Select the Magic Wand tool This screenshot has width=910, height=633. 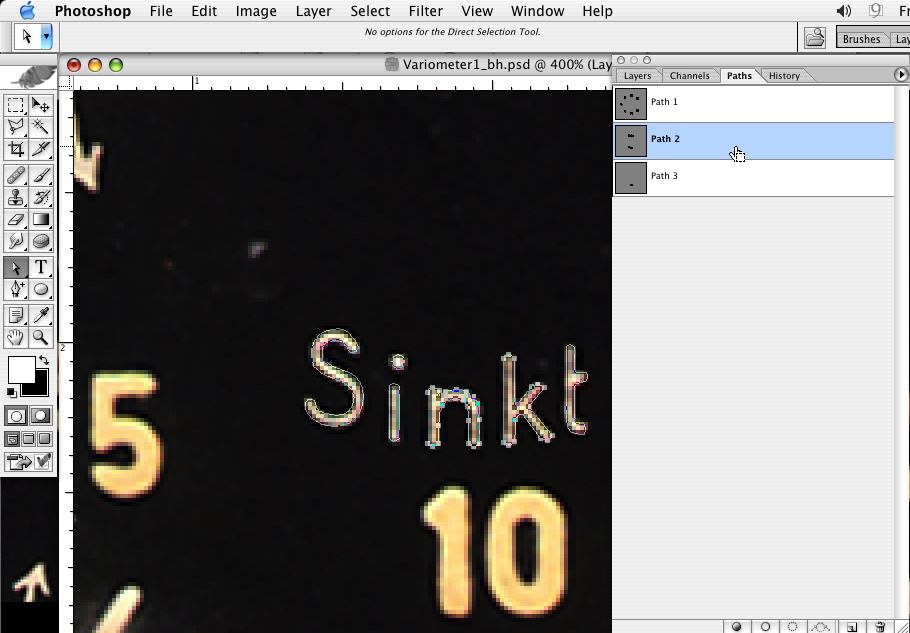coord(41,127)
